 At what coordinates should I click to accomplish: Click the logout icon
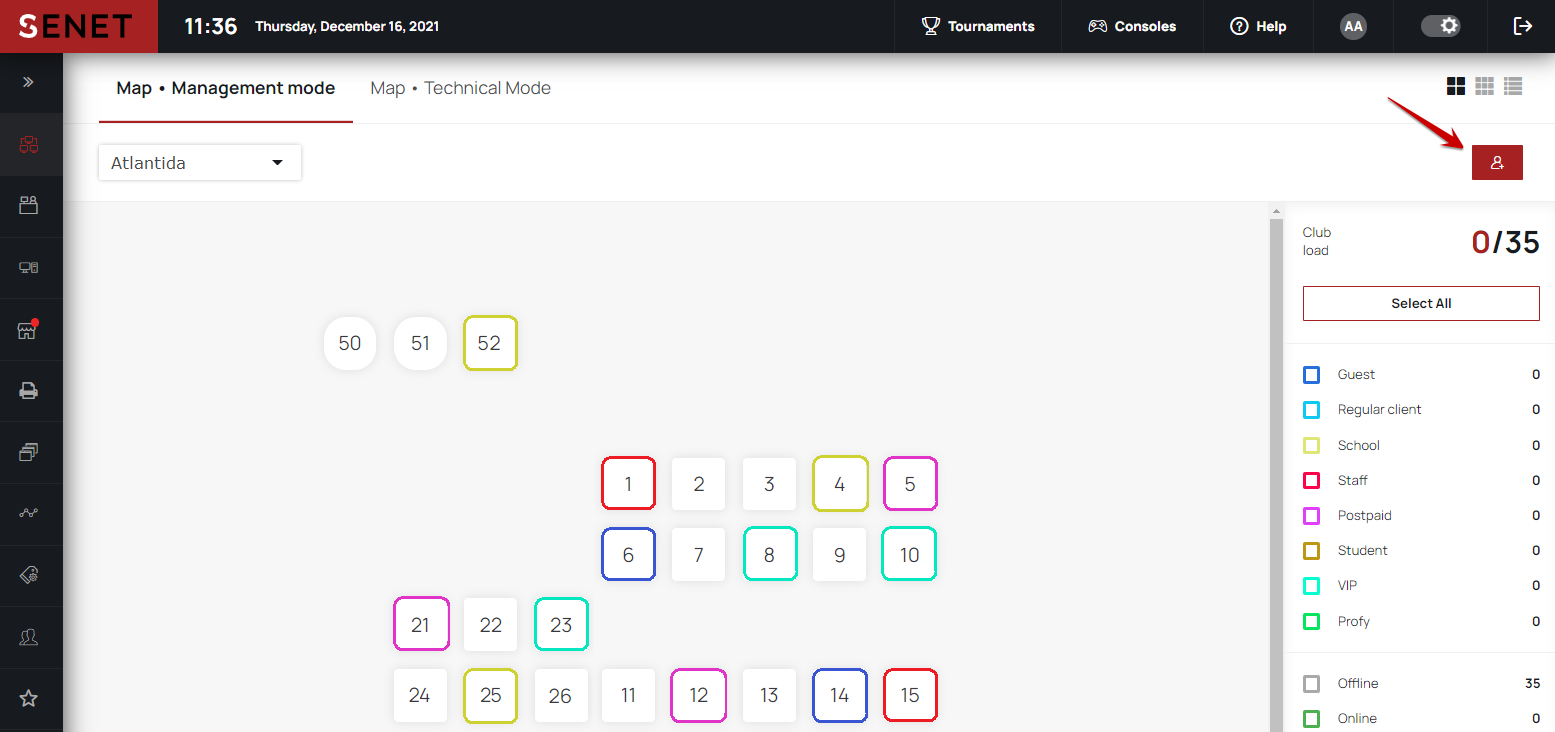[x=1523, y=26]
